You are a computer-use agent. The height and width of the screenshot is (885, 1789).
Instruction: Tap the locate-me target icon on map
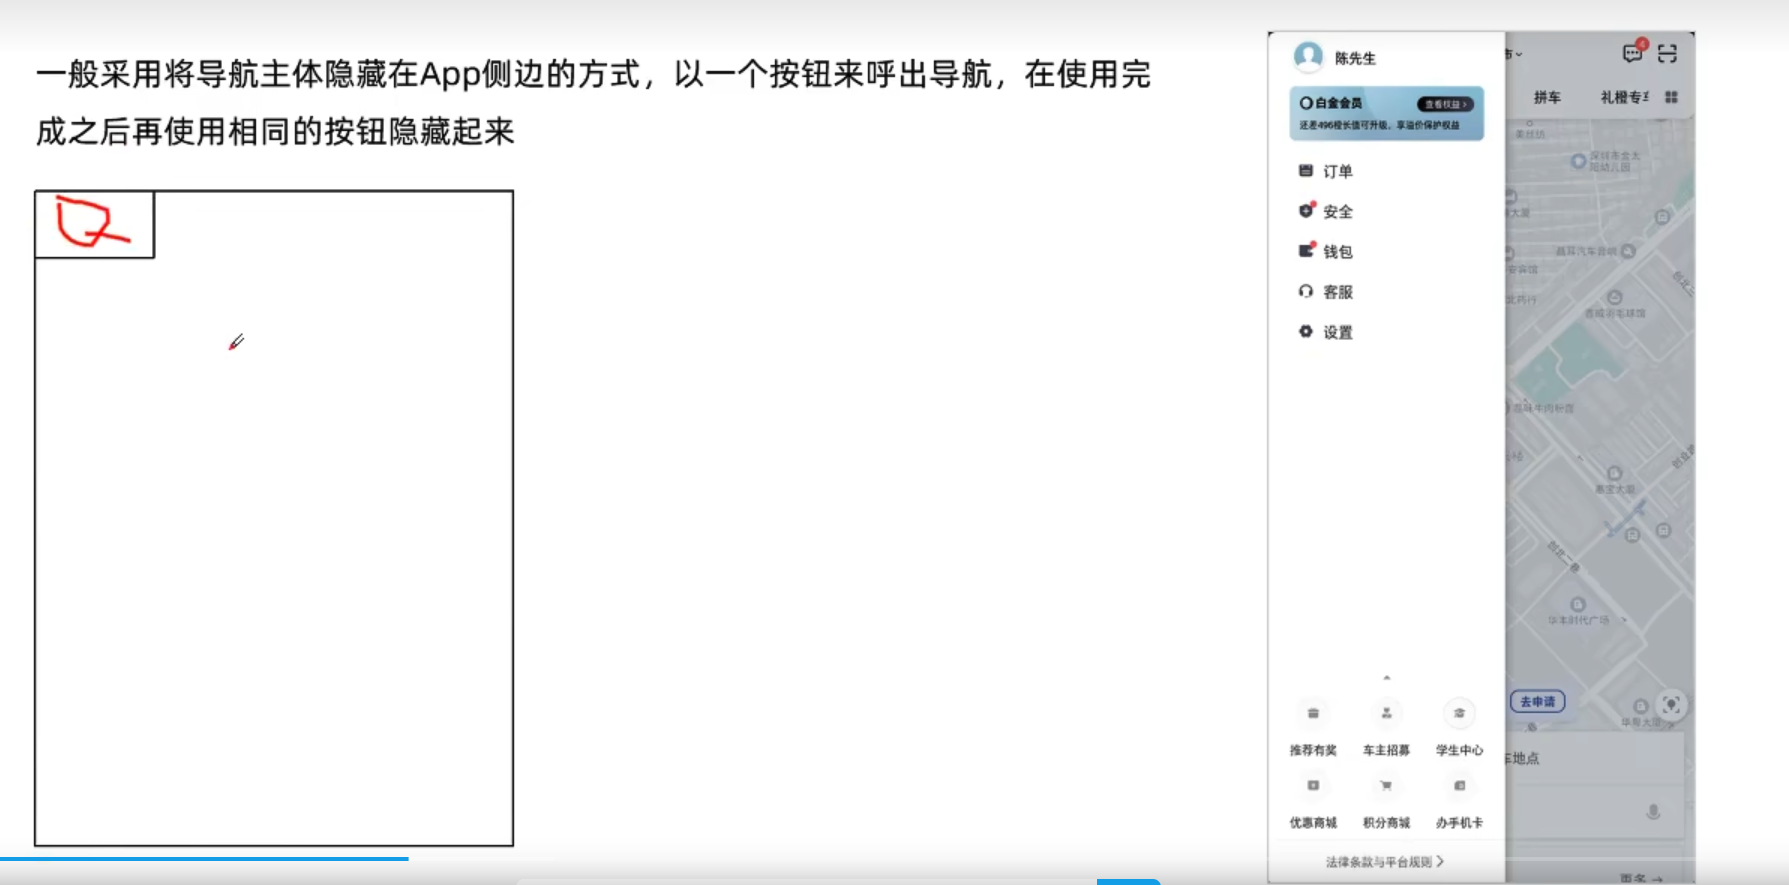pyautogui.click(x=1671, y=705)
